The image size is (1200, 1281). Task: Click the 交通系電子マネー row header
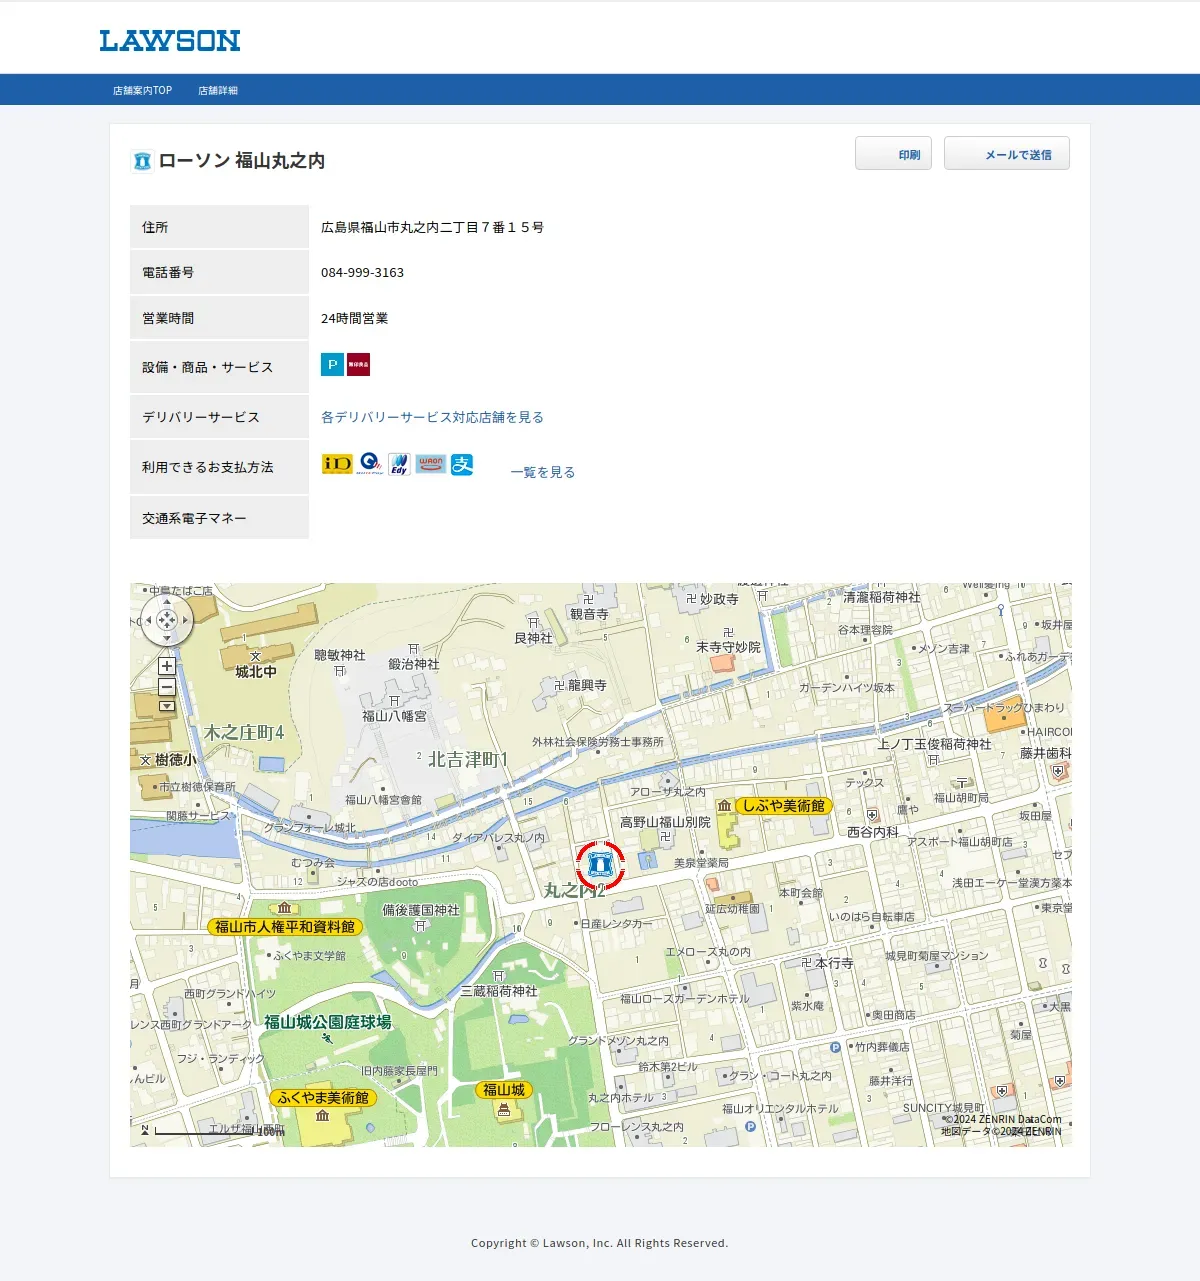pos(219,518)
